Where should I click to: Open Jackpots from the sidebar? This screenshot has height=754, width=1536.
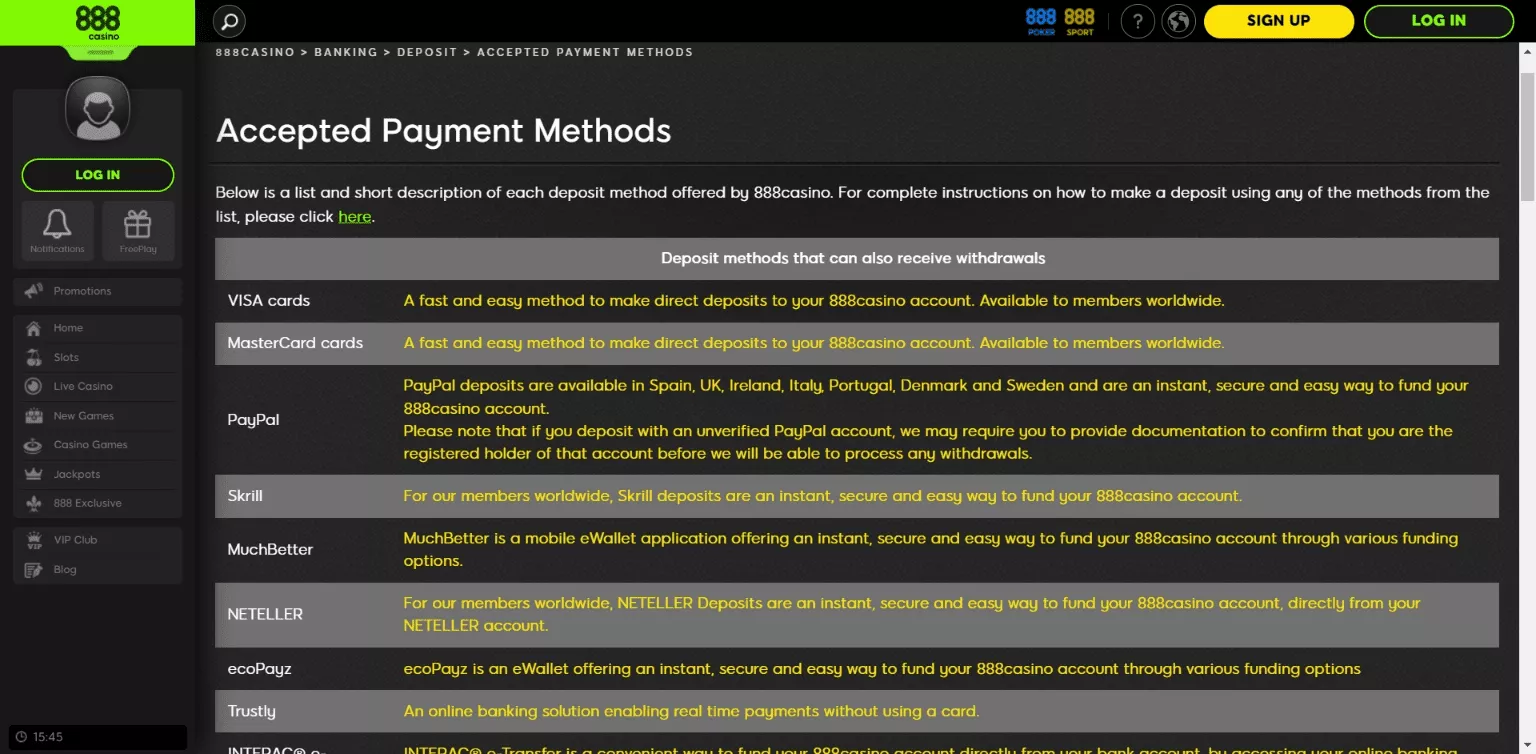click(x=77, y=474)
